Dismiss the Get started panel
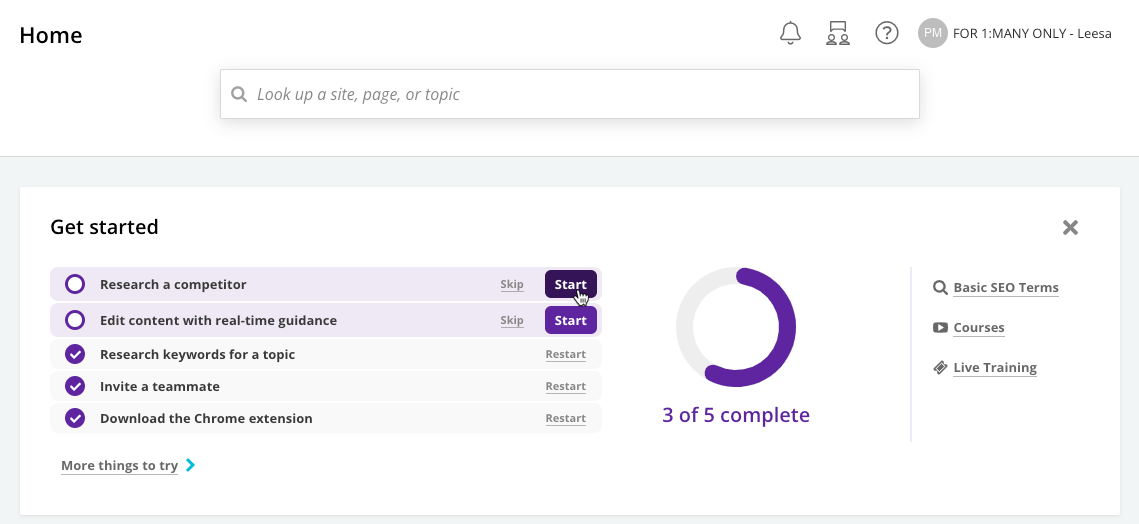The image size is (1139, 524). coord(1070,227)
